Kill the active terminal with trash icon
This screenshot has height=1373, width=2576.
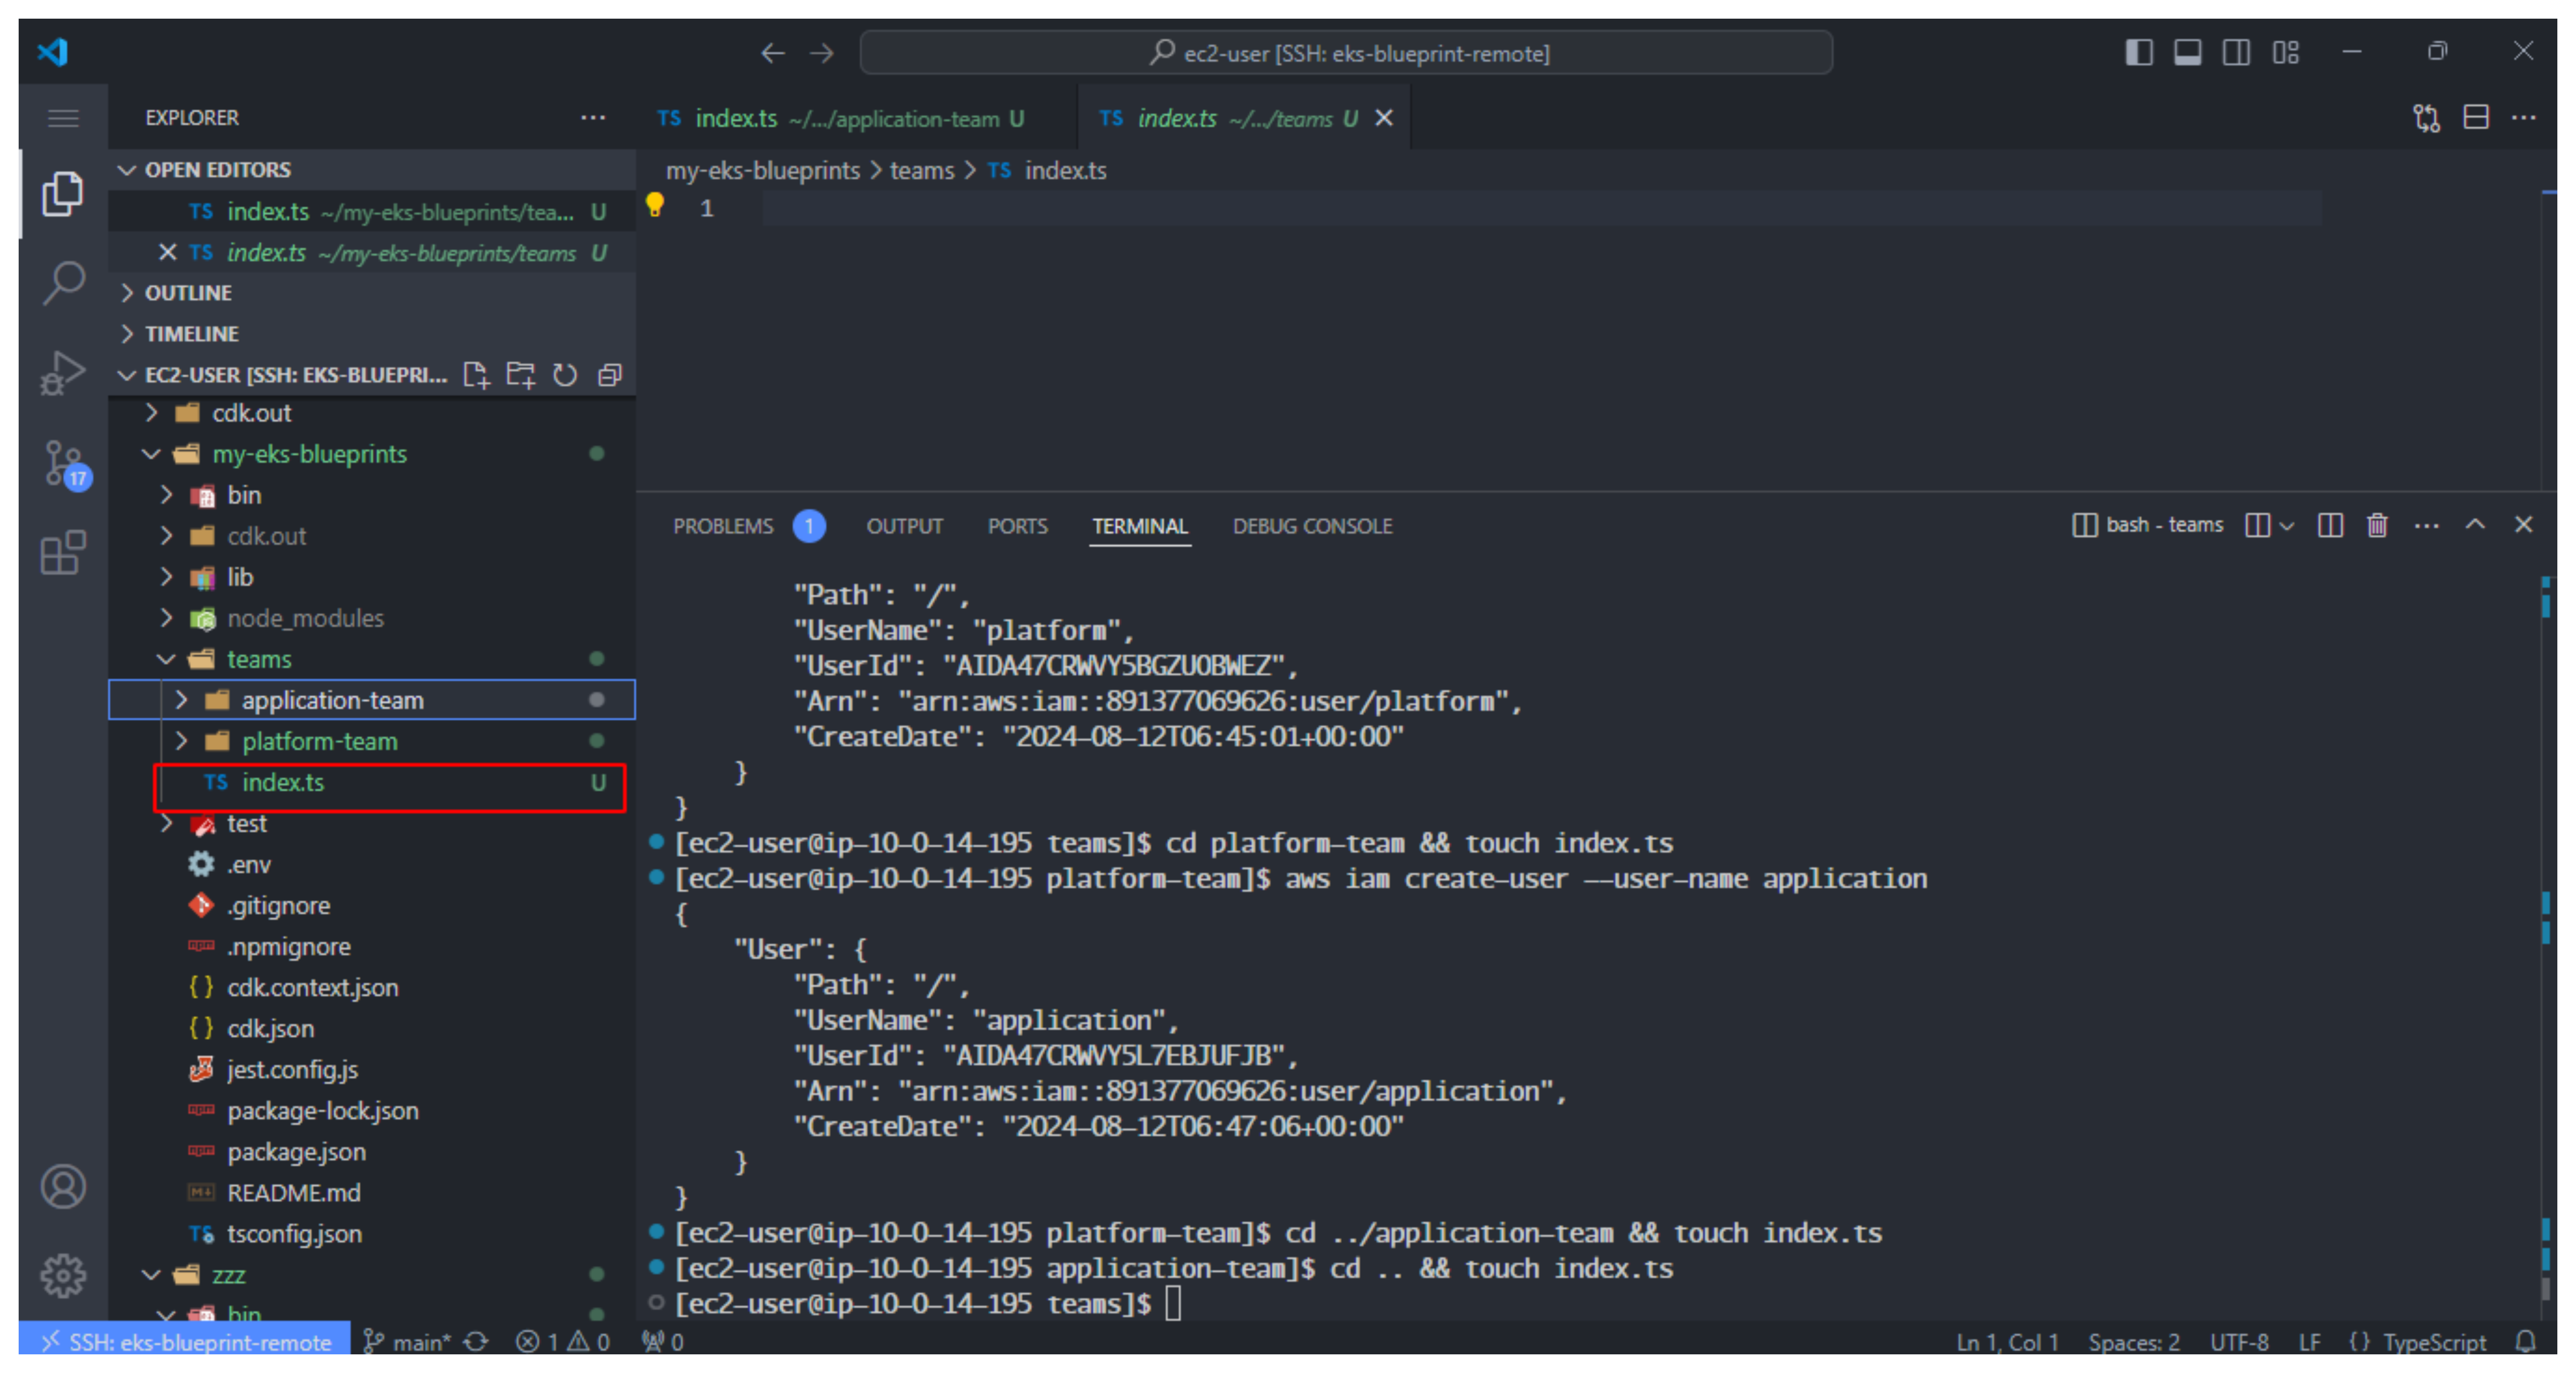(2378, 525)
